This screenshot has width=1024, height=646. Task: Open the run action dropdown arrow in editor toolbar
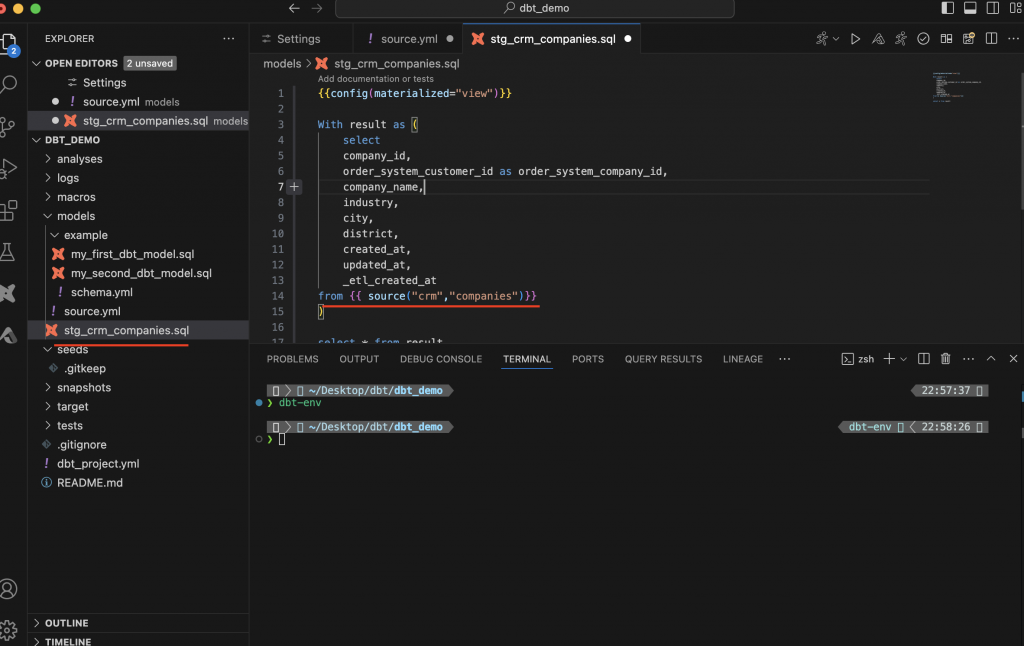[x=836, y=39]
